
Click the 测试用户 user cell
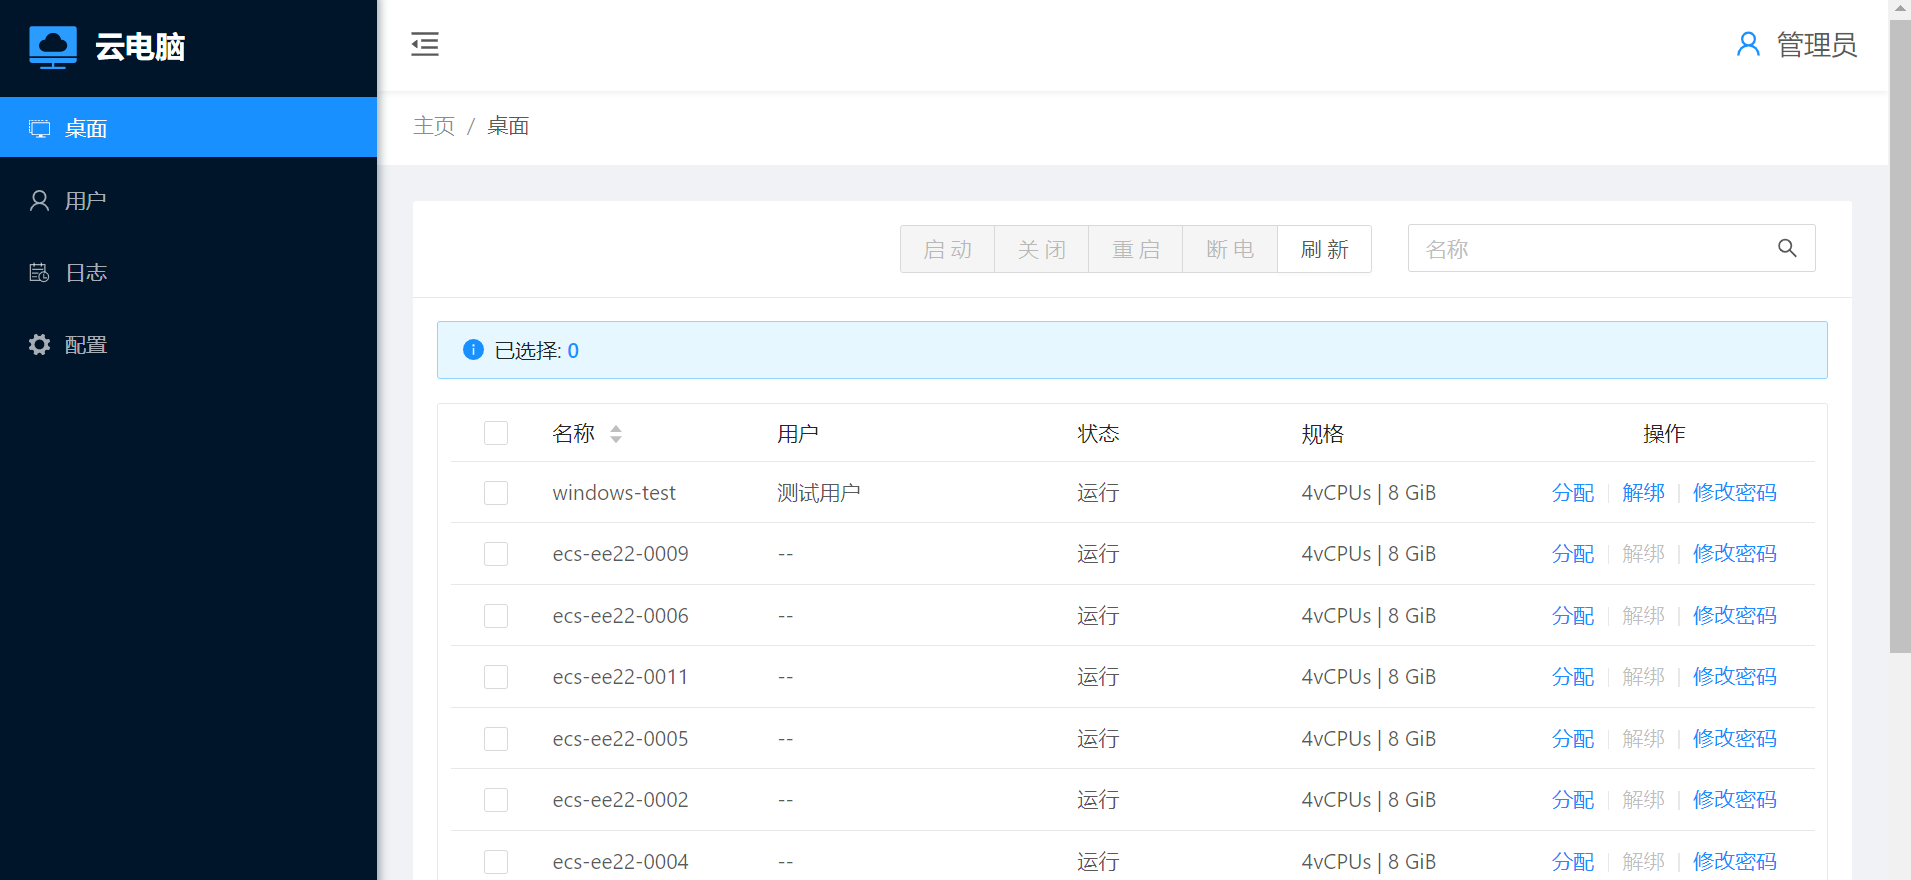819,493
